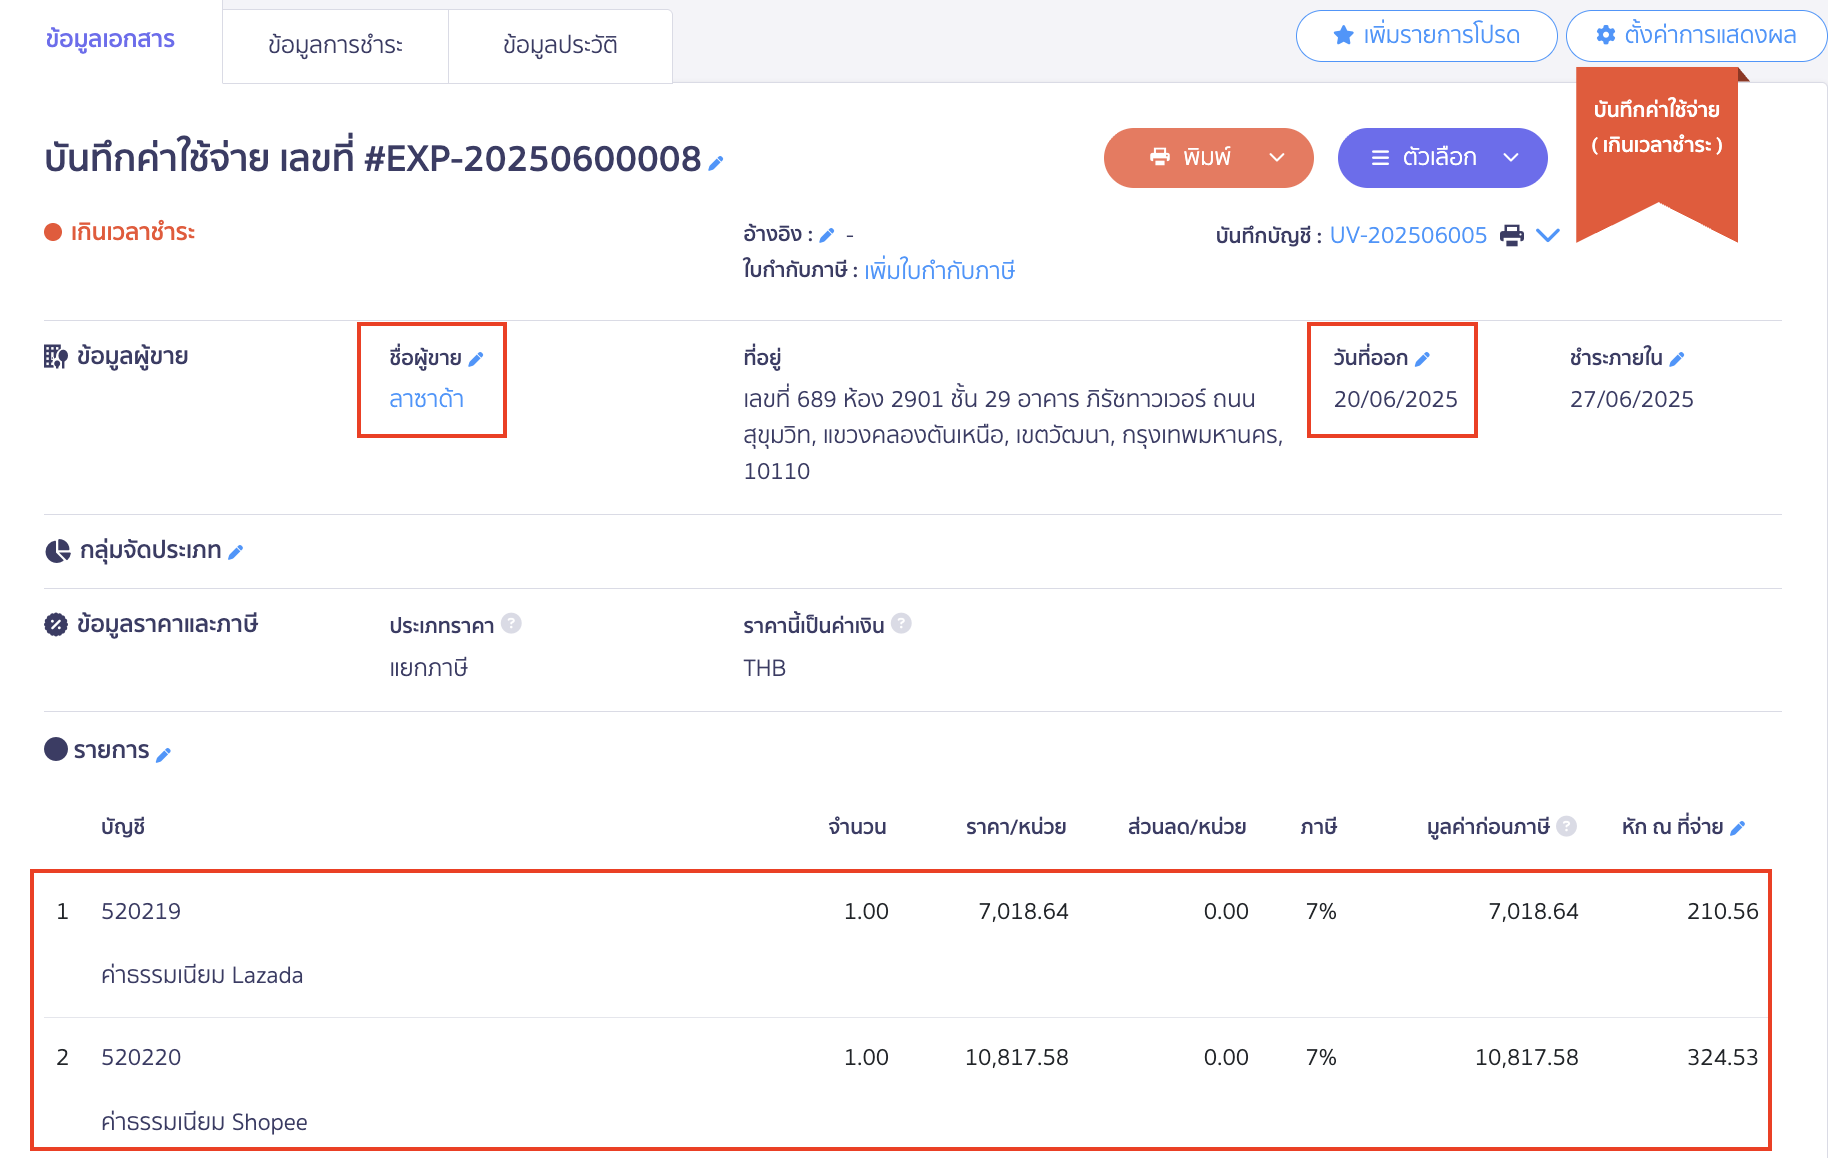Edit the due date ชำระภายใน
1828x1158 pixels.
click(1680, 357)
